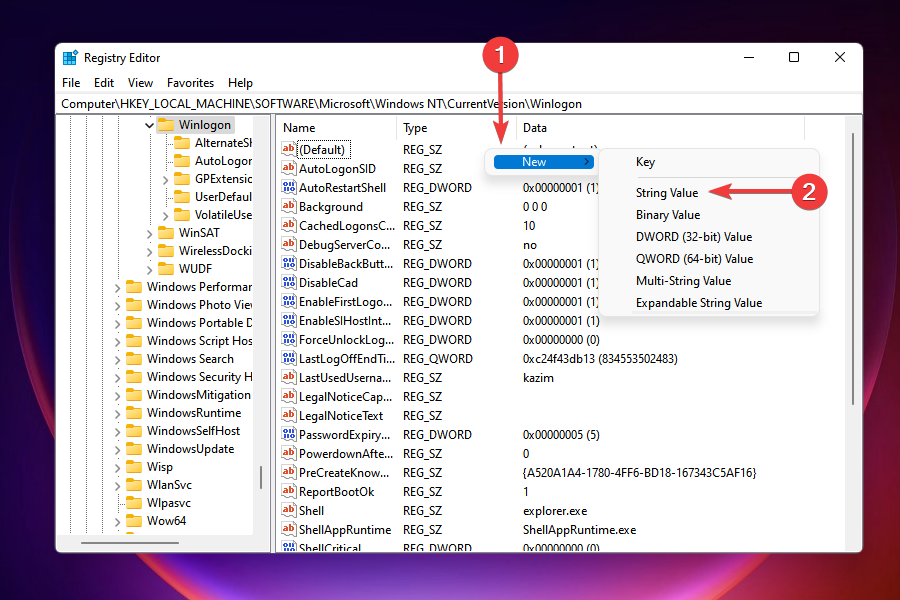
Task: Expand the WUDF key
Action: 149,269
